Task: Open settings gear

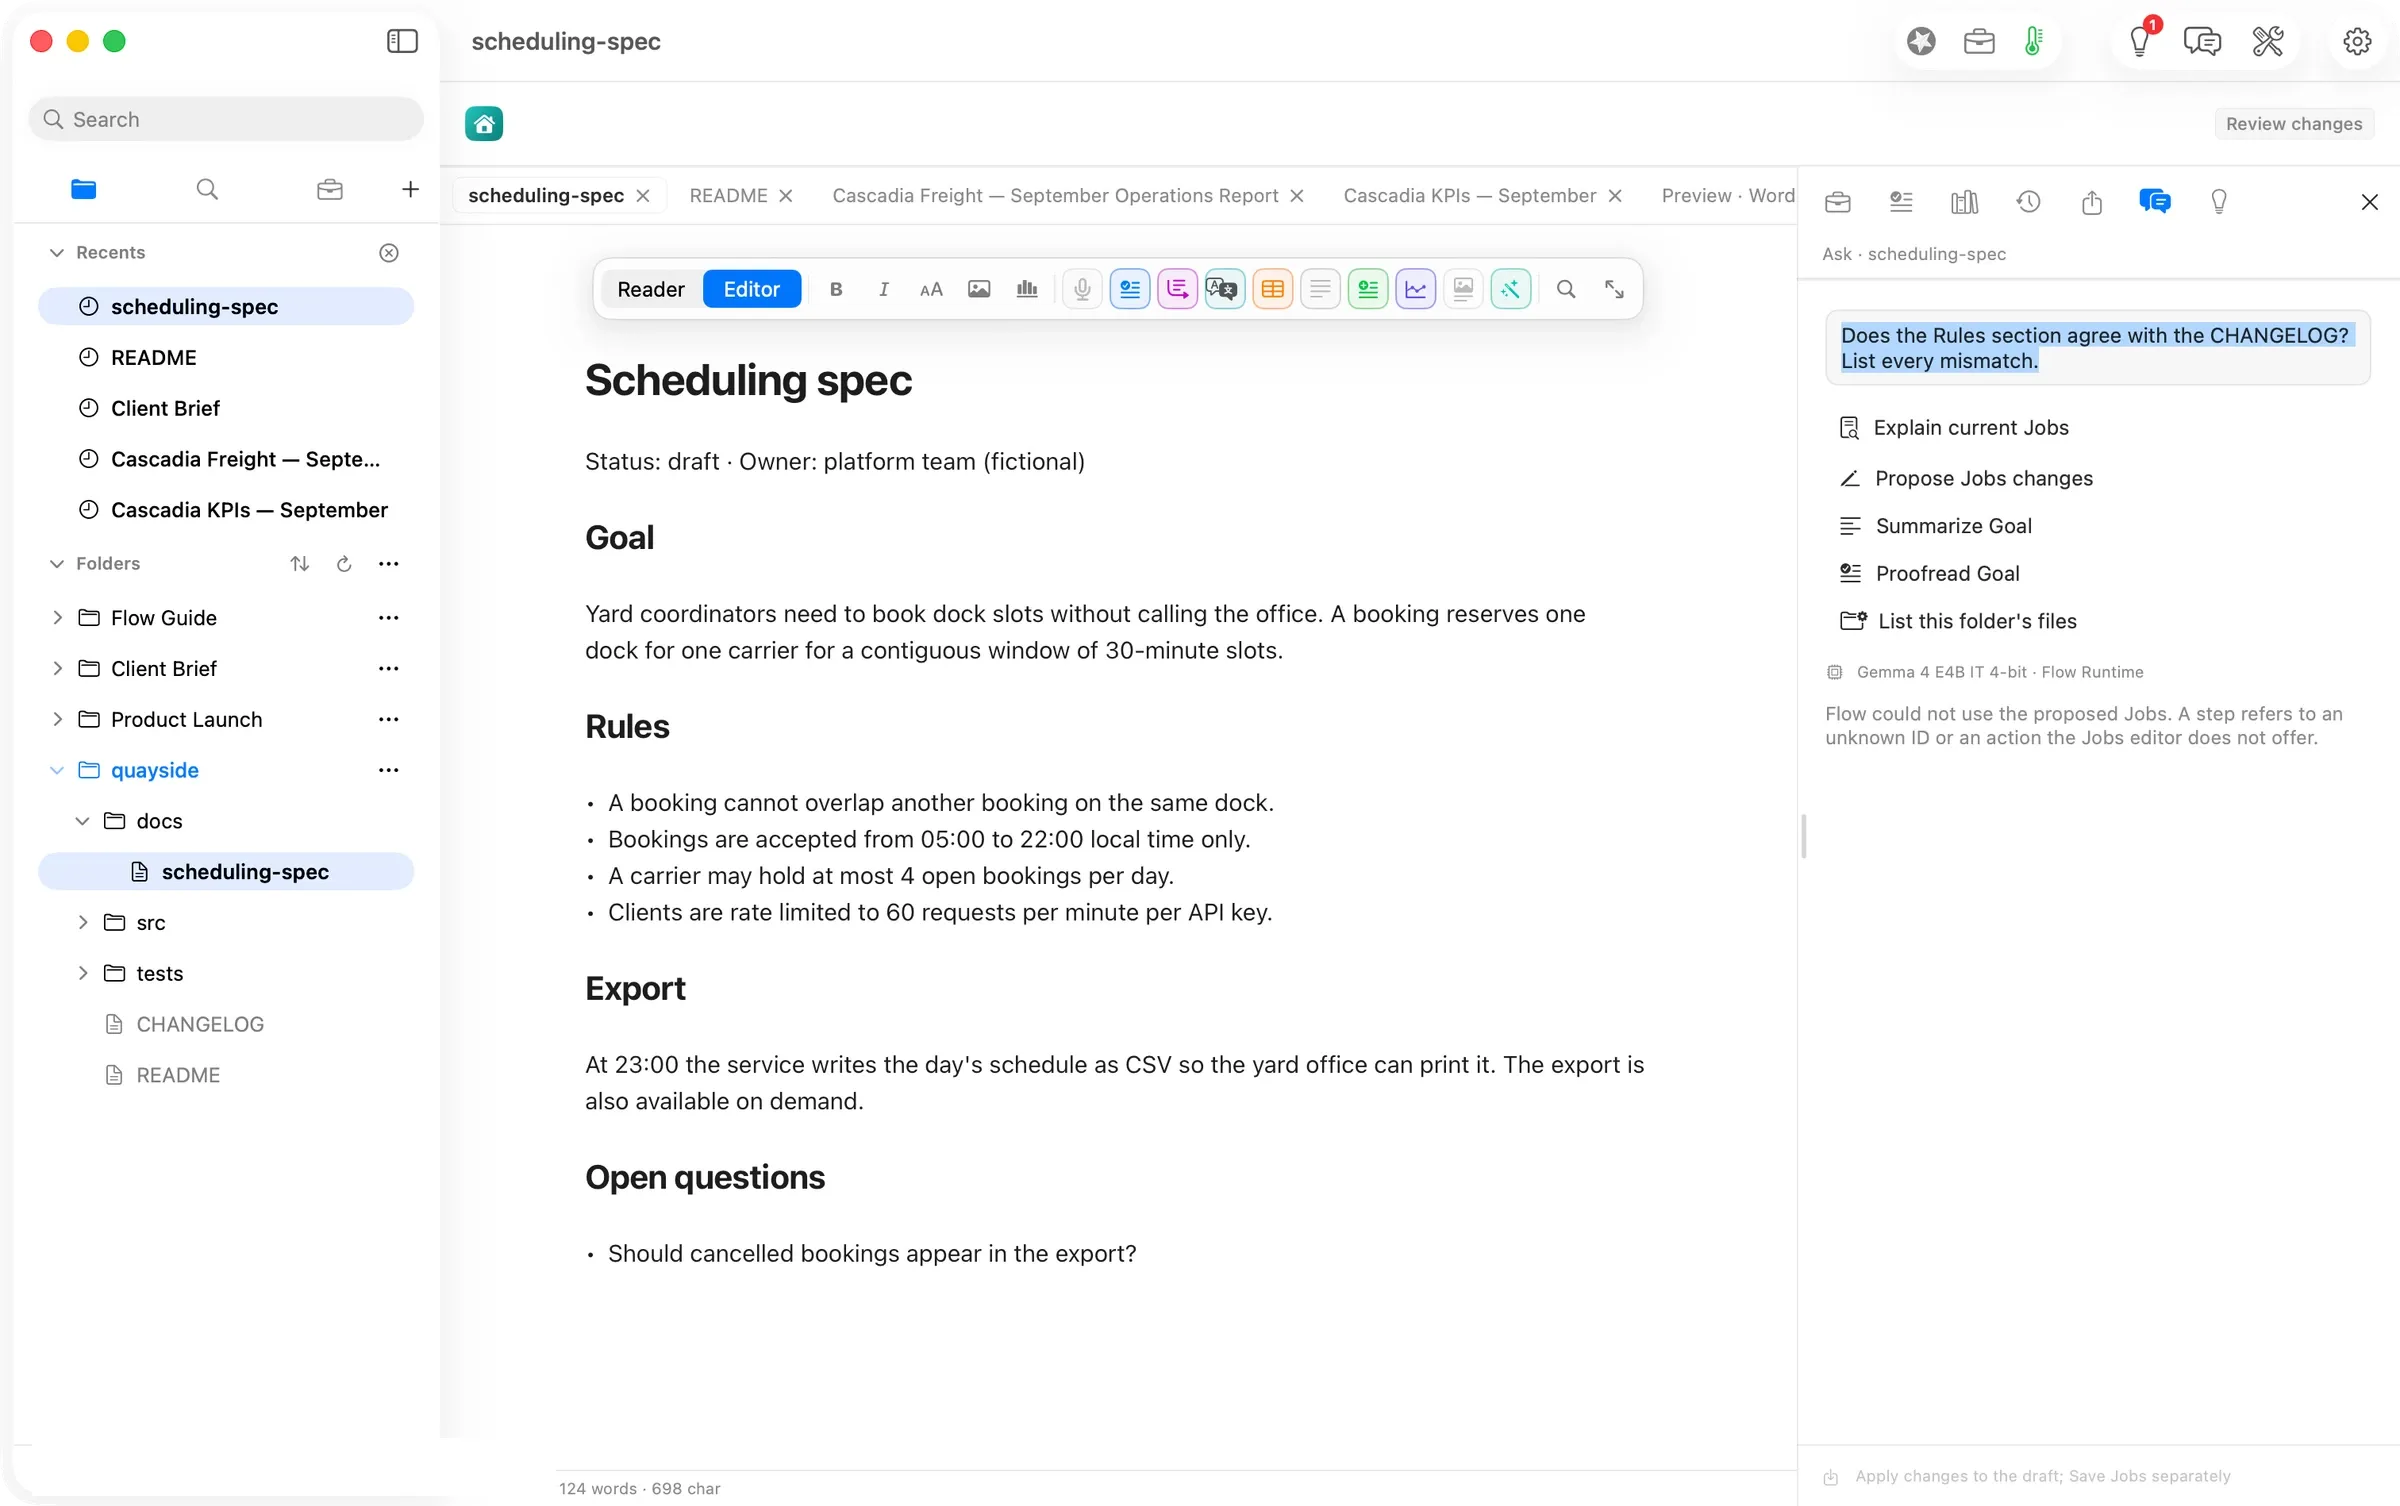Action: pyautogui.click(x=2357, y=41)
